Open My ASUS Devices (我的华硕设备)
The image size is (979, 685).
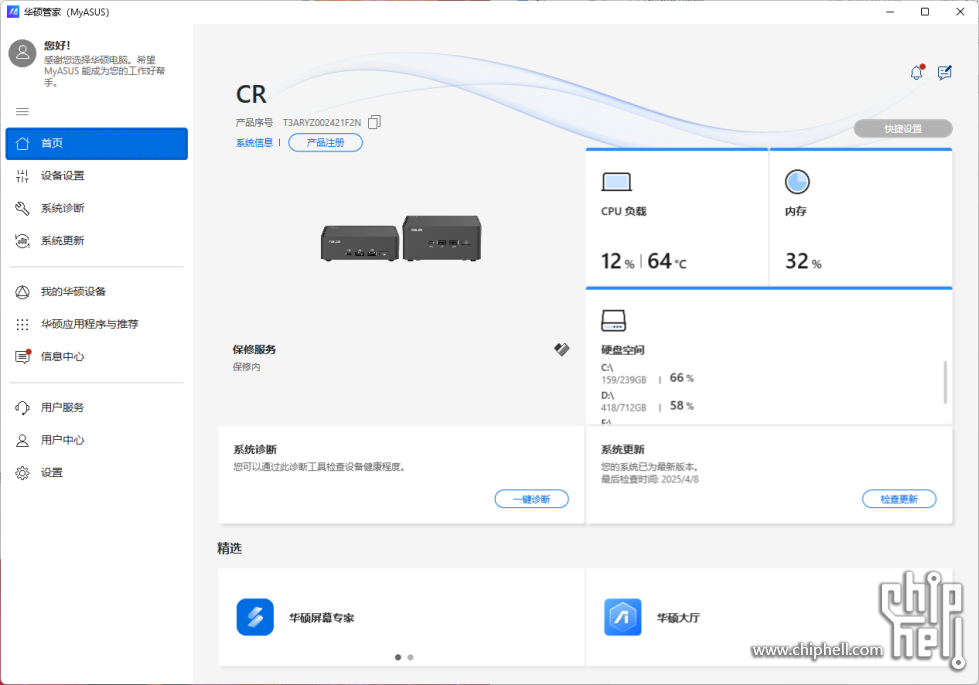point(97,292)
